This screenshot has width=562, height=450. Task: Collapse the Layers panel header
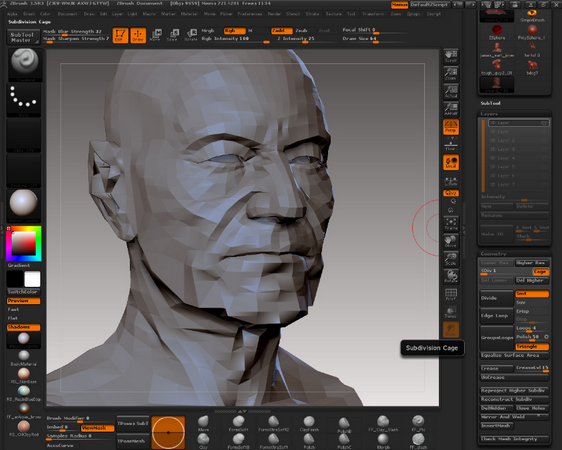click(x=489, y=114)
